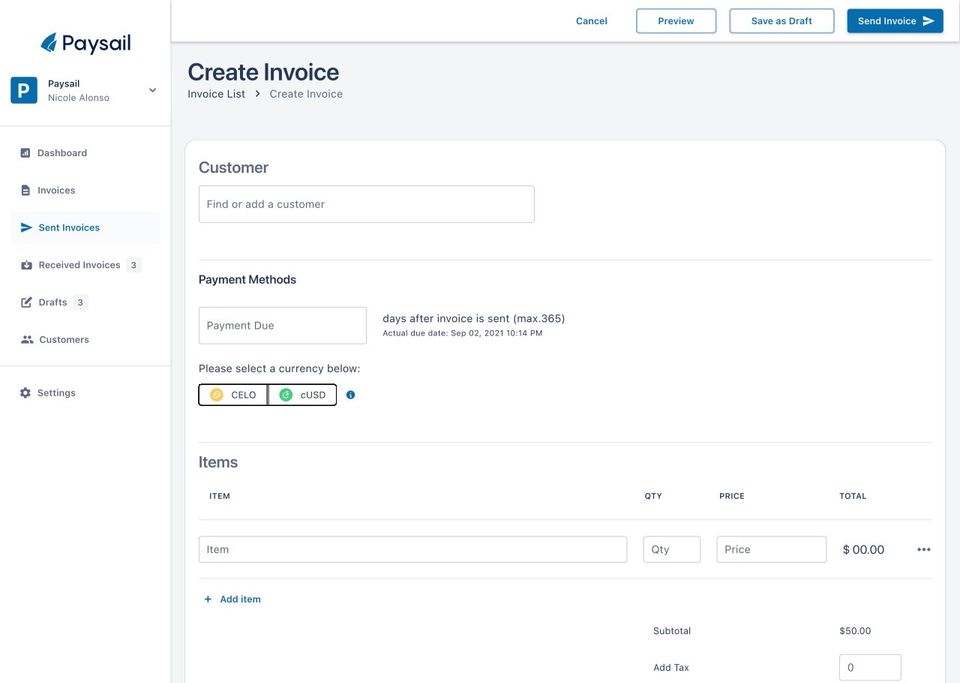Click the Received Invoices count badge
The image size is (960, 683).
point(133,265)
